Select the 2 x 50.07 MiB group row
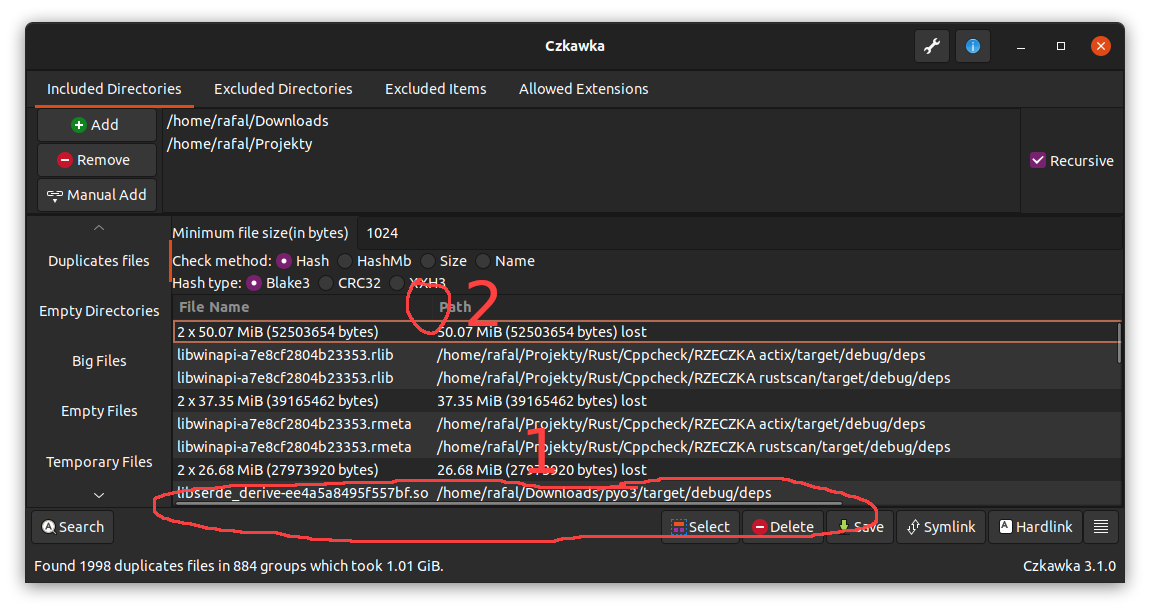Image resolution: width=1150 pixels, height=611 pixels. pos(645,332)
